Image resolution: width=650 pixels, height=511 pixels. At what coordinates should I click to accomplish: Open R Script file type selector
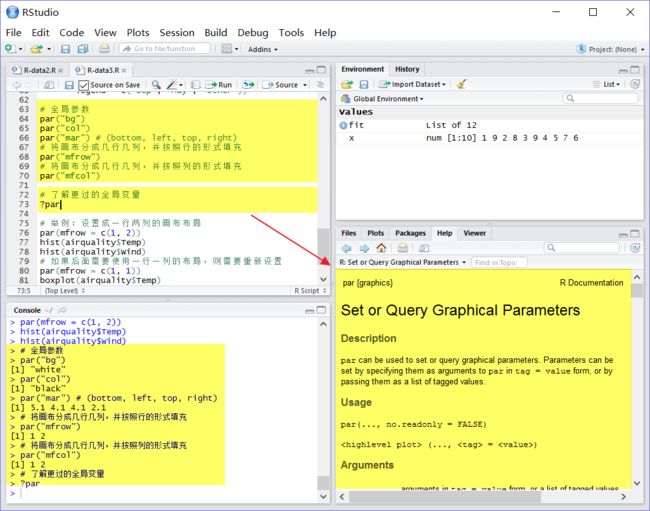(x=310, y=291)
